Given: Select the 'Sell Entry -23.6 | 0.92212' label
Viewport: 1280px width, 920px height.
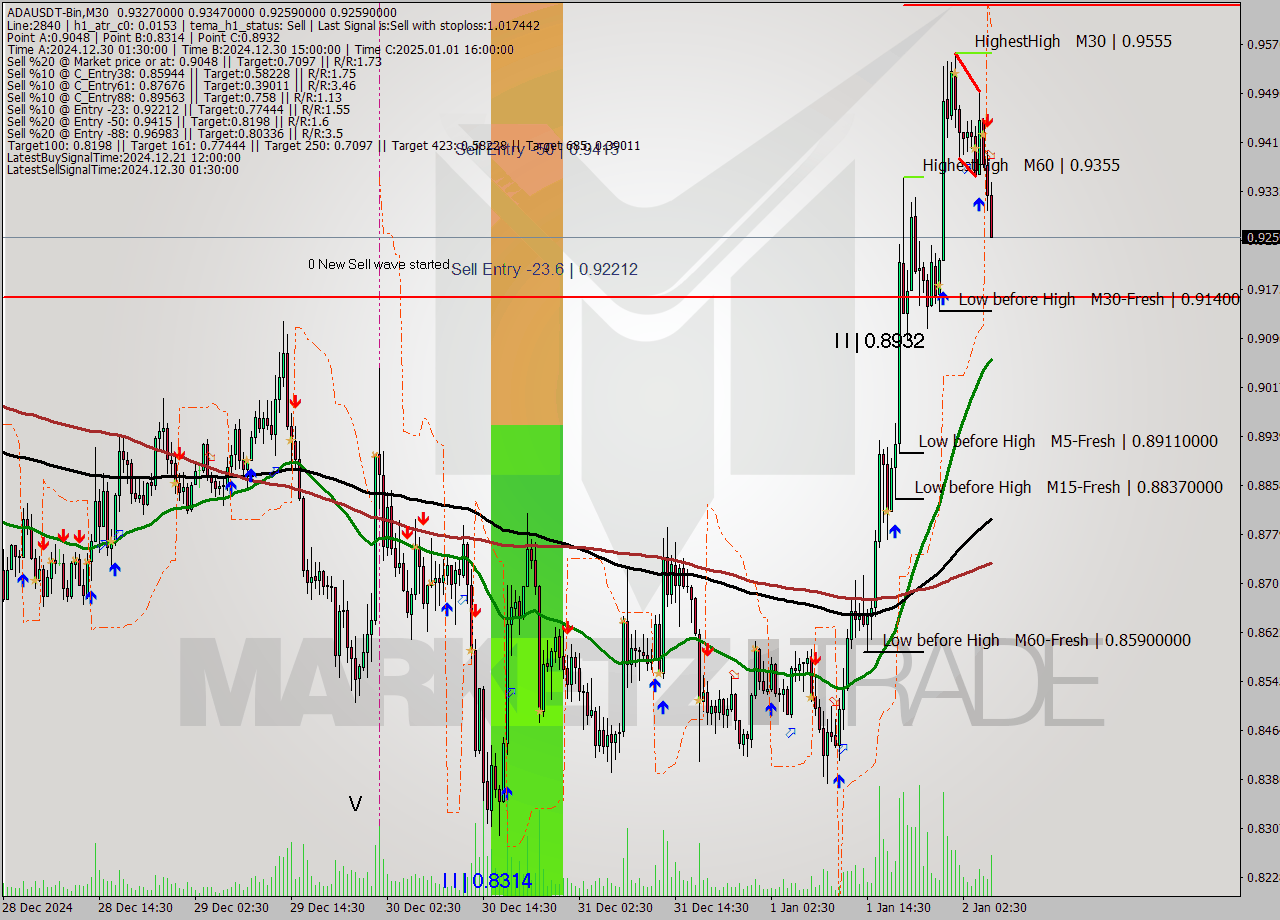Looking at the screenshot, I should click(x=544, y=269).
